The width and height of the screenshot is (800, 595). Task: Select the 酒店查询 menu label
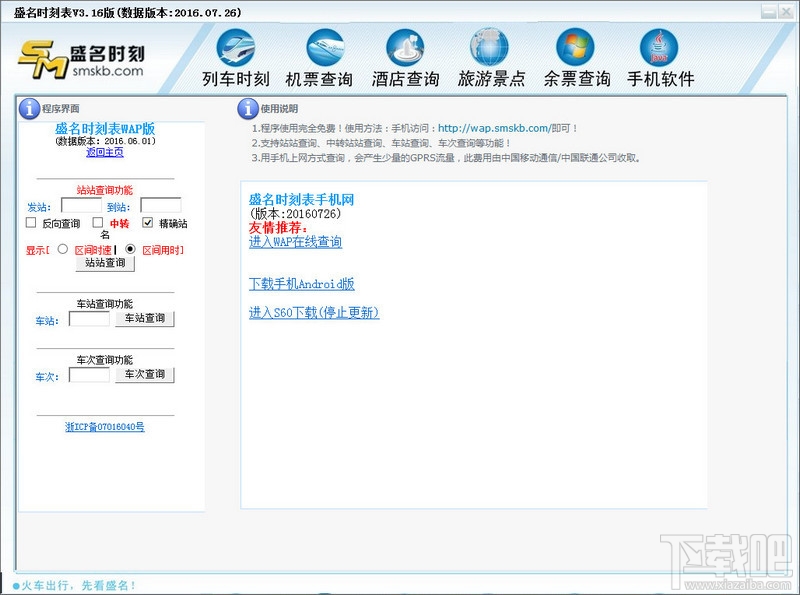[406, 79]
